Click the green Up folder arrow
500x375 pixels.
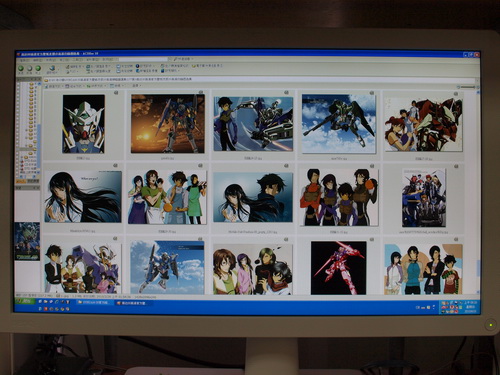(x=38, y=68)
